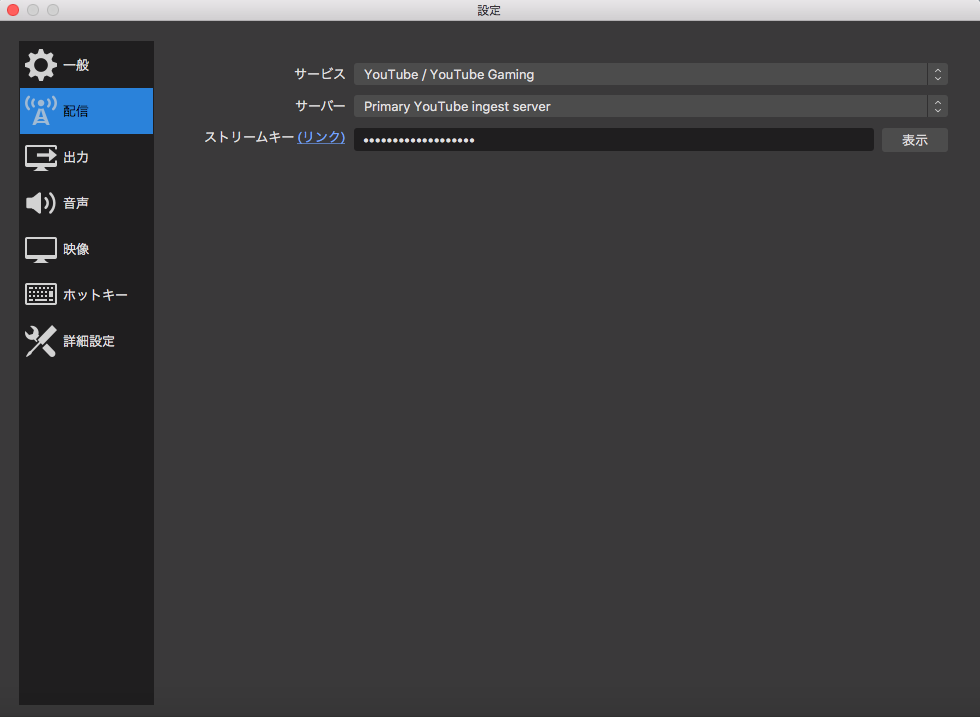This screenshot has width=980, height=717.
Task: Click the stream key password field
Action: 614,140
